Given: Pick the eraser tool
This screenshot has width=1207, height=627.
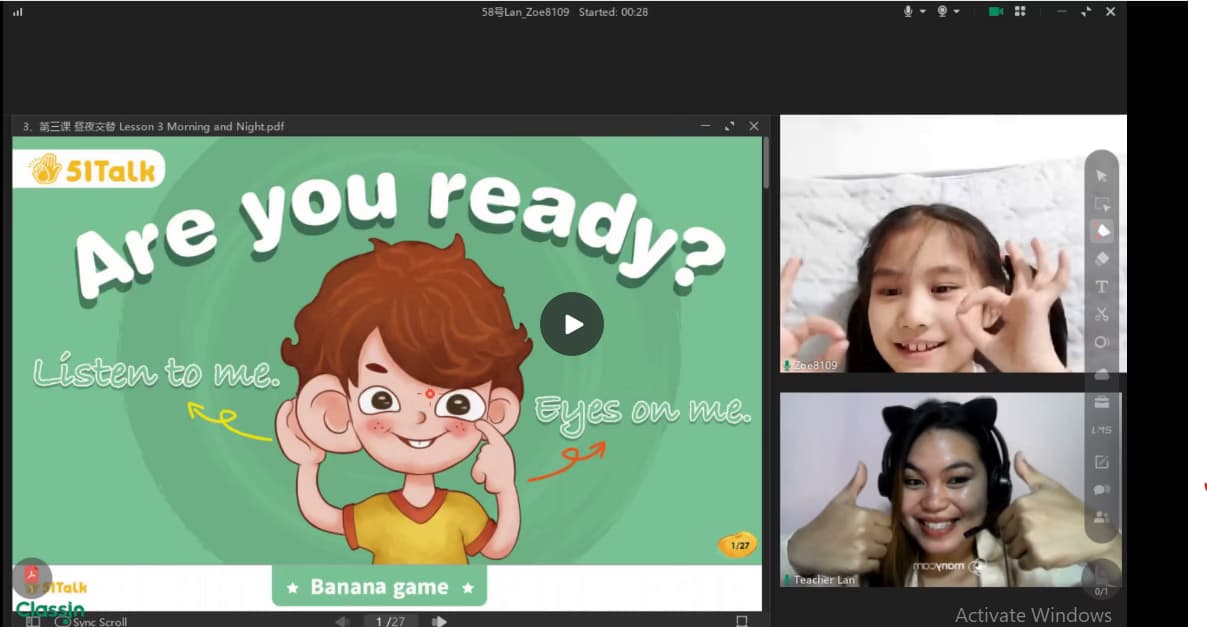Looking at the screenshot, I should [1101, 259].
